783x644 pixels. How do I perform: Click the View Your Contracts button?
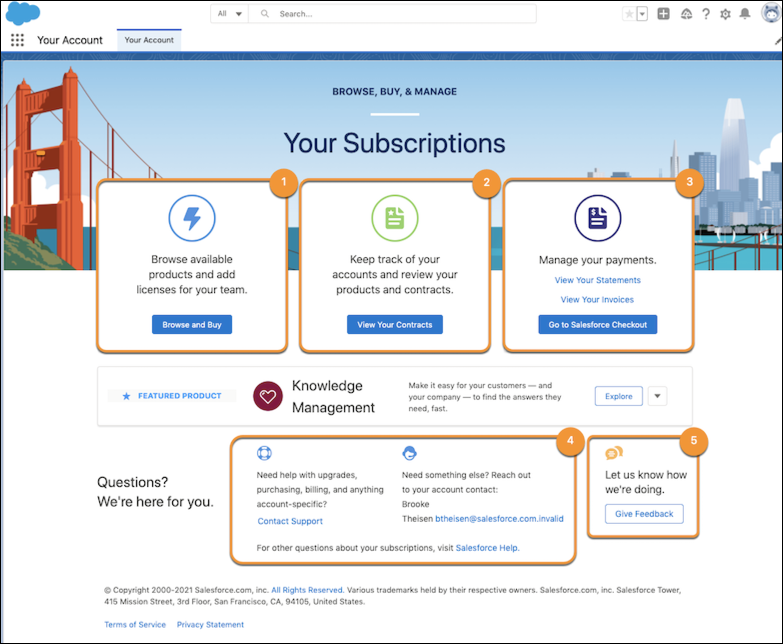tap(394, 324)
